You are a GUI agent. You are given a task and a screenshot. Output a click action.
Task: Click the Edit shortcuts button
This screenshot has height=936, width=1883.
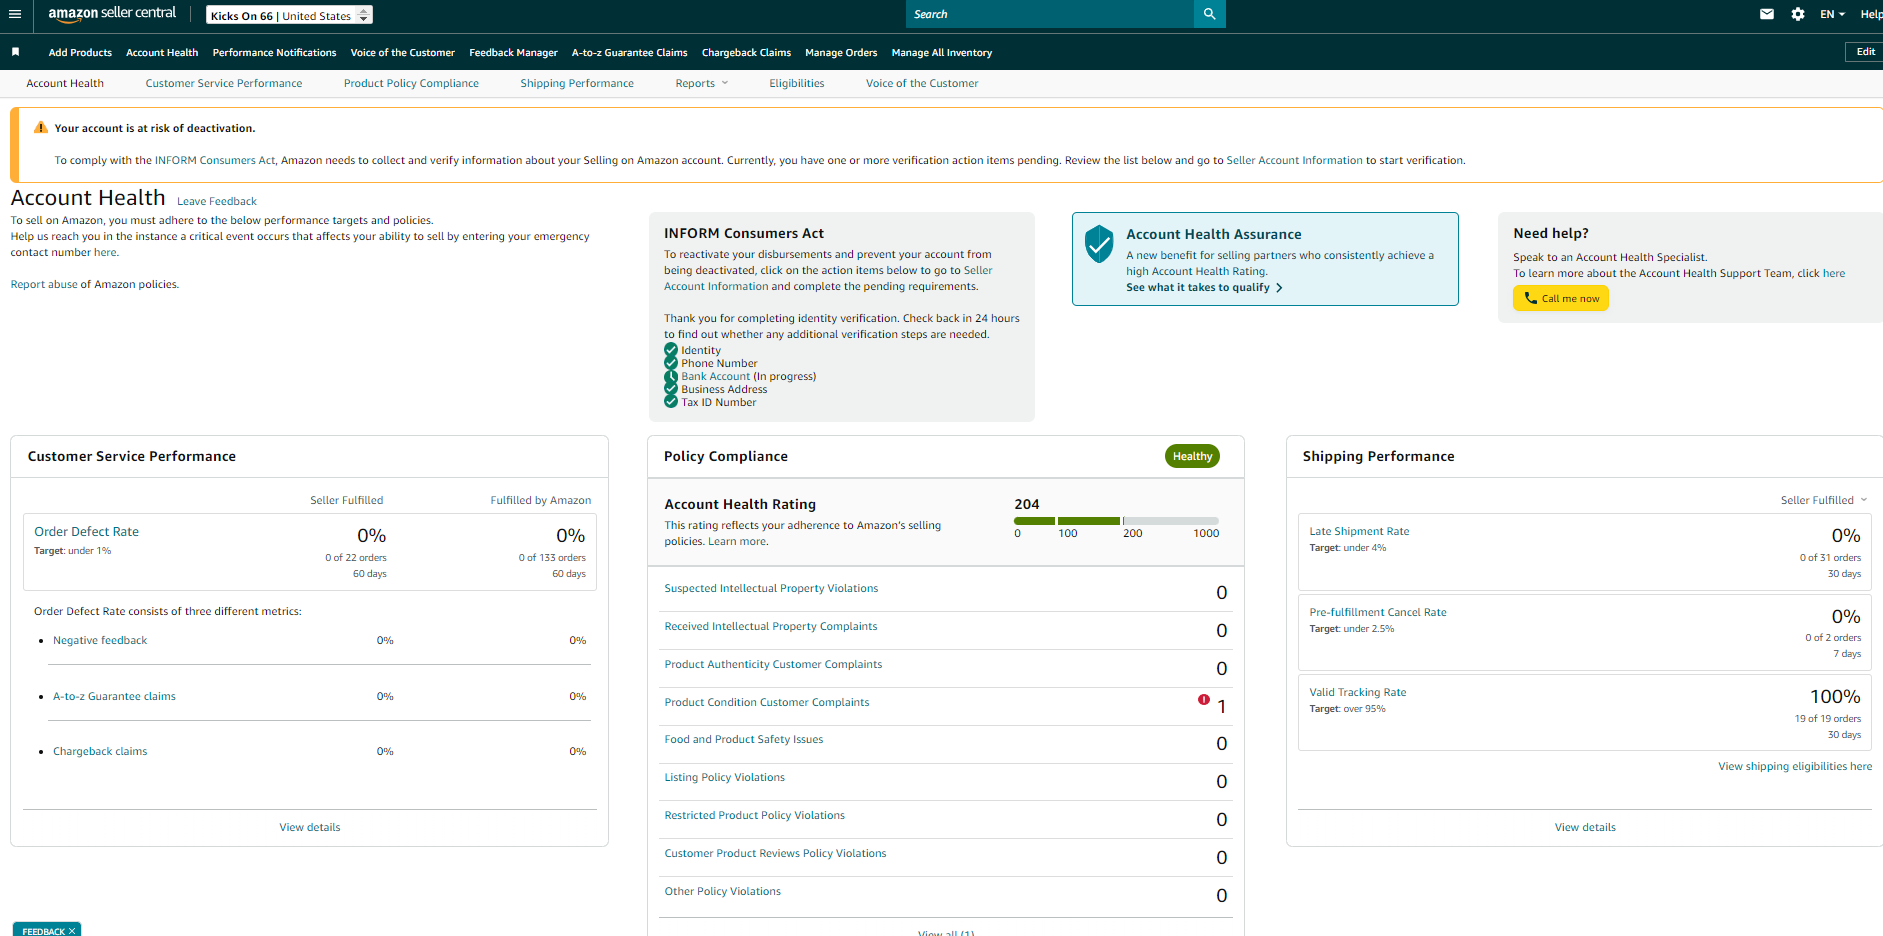1865,52
